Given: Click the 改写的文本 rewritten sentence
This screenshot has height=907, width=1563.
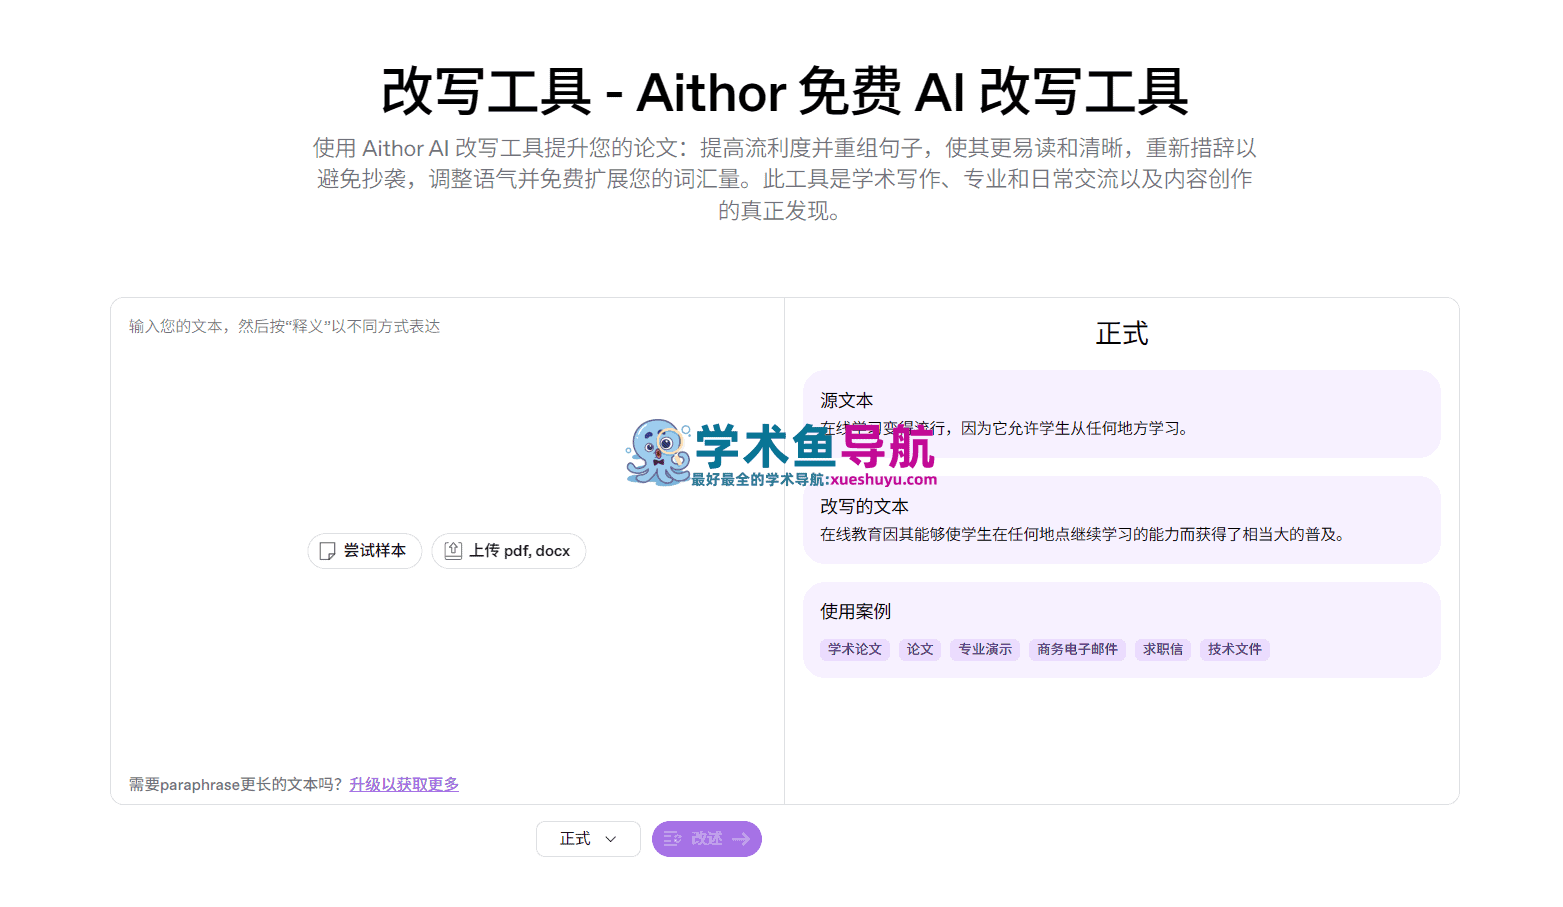Looking at the screenshot, I should click(1085, 535).
